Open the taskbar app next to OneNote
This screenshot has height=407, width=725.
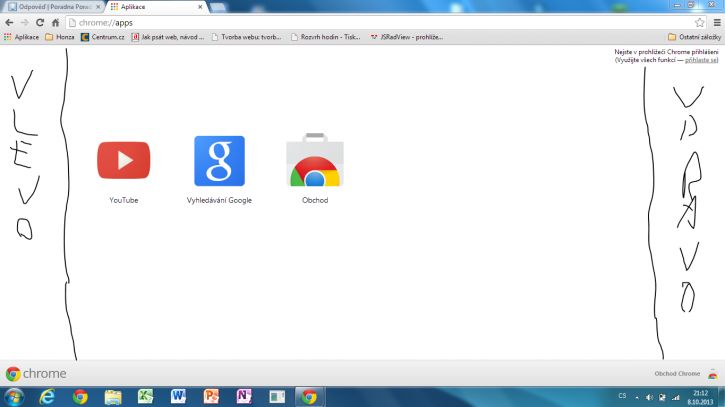click(x=277, y=397)
